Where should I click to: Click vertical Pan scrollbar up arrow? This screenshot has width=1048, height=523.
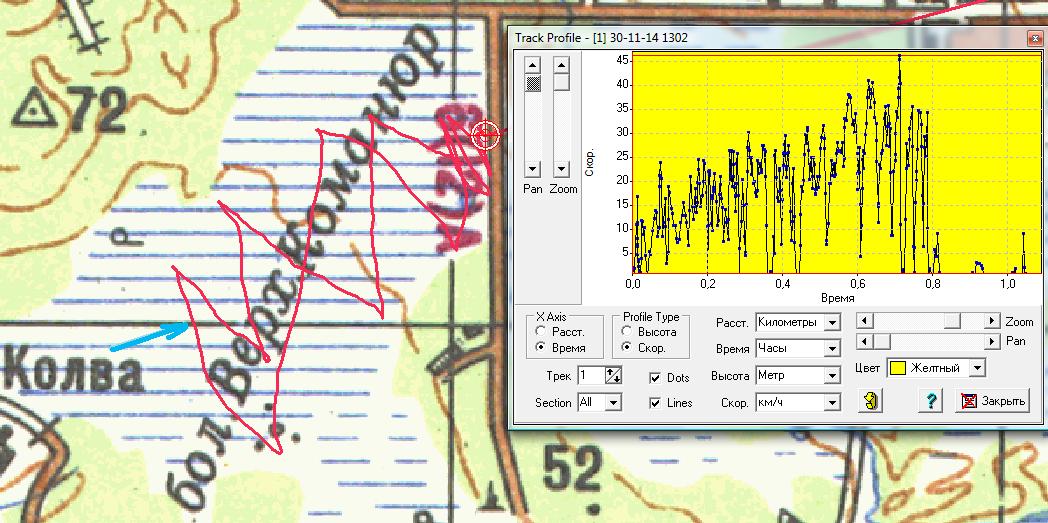(533, 63)
